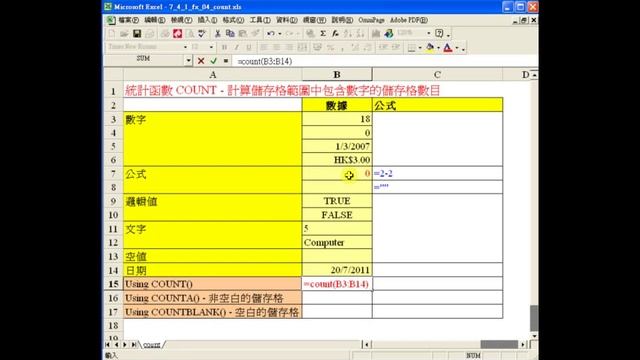Screen dimensions: 640x360
Task: Click the Percent Style icon
Action: point(330,47)
